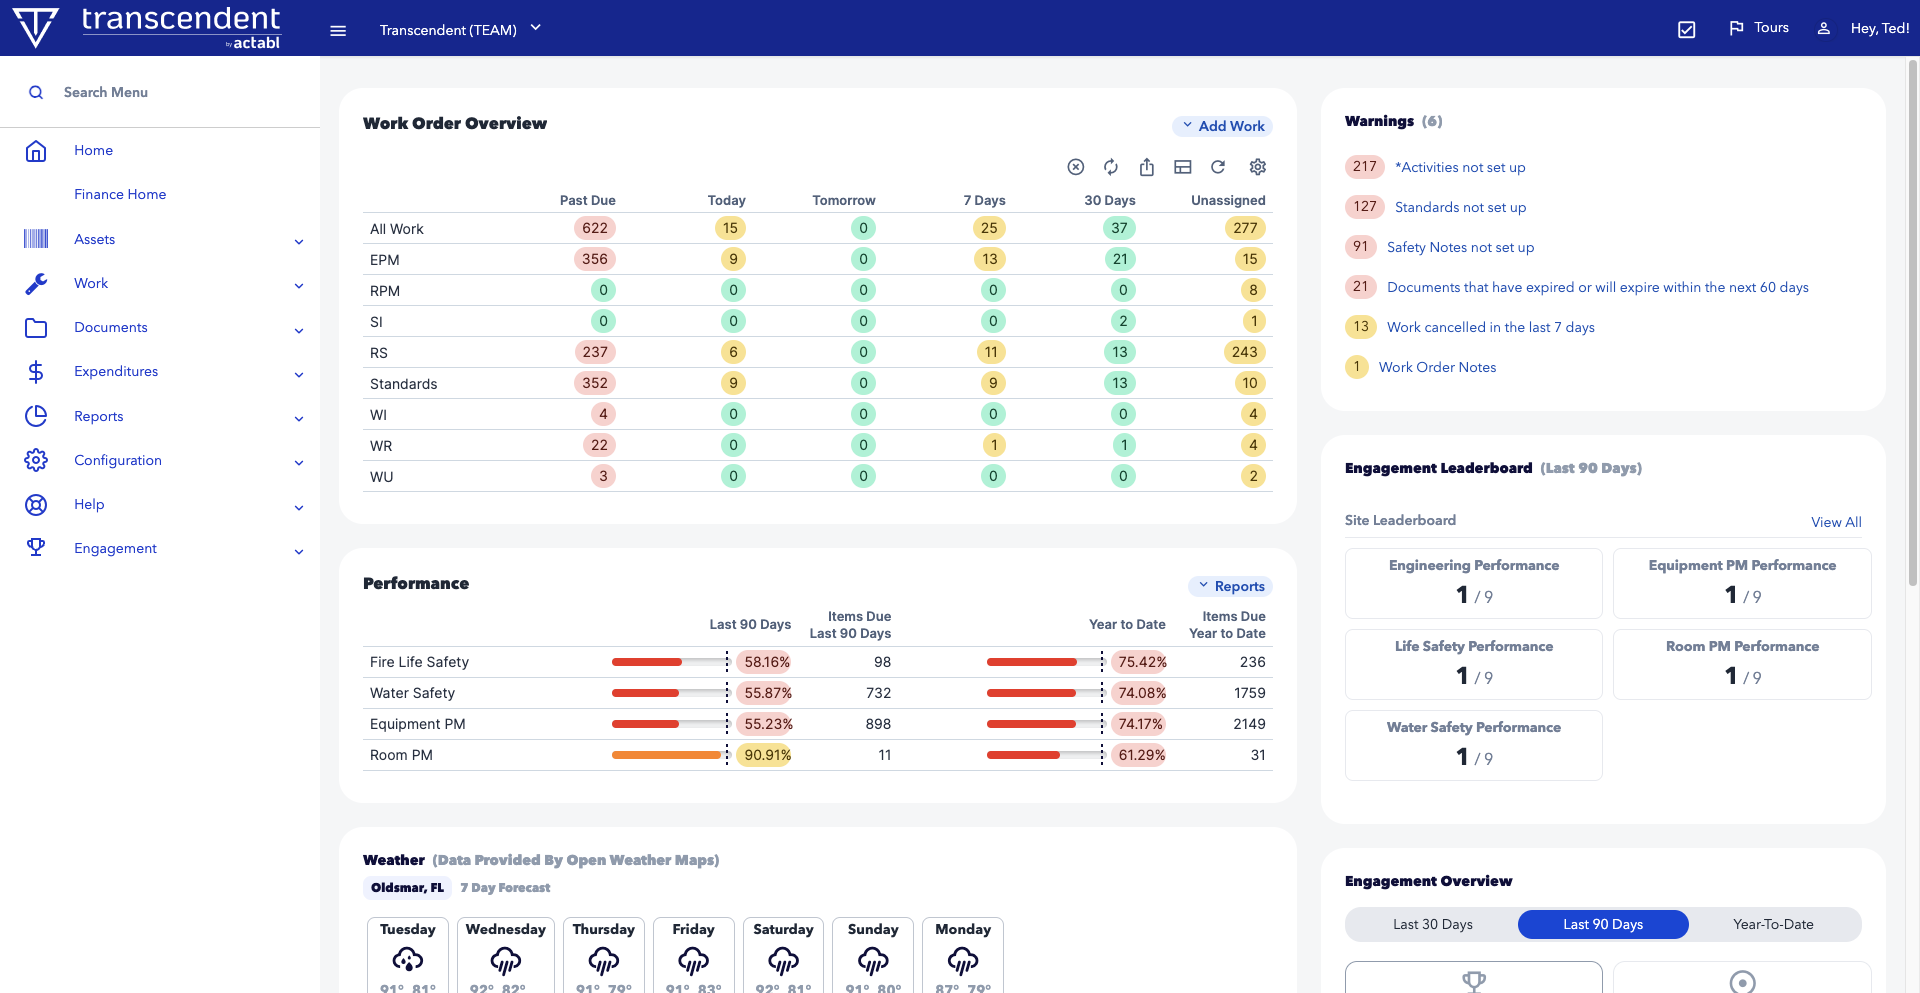Open the checklist icon in top bar
Image resolution: width=1920 pixels, height=993 pixels.
coord(1687,29)
